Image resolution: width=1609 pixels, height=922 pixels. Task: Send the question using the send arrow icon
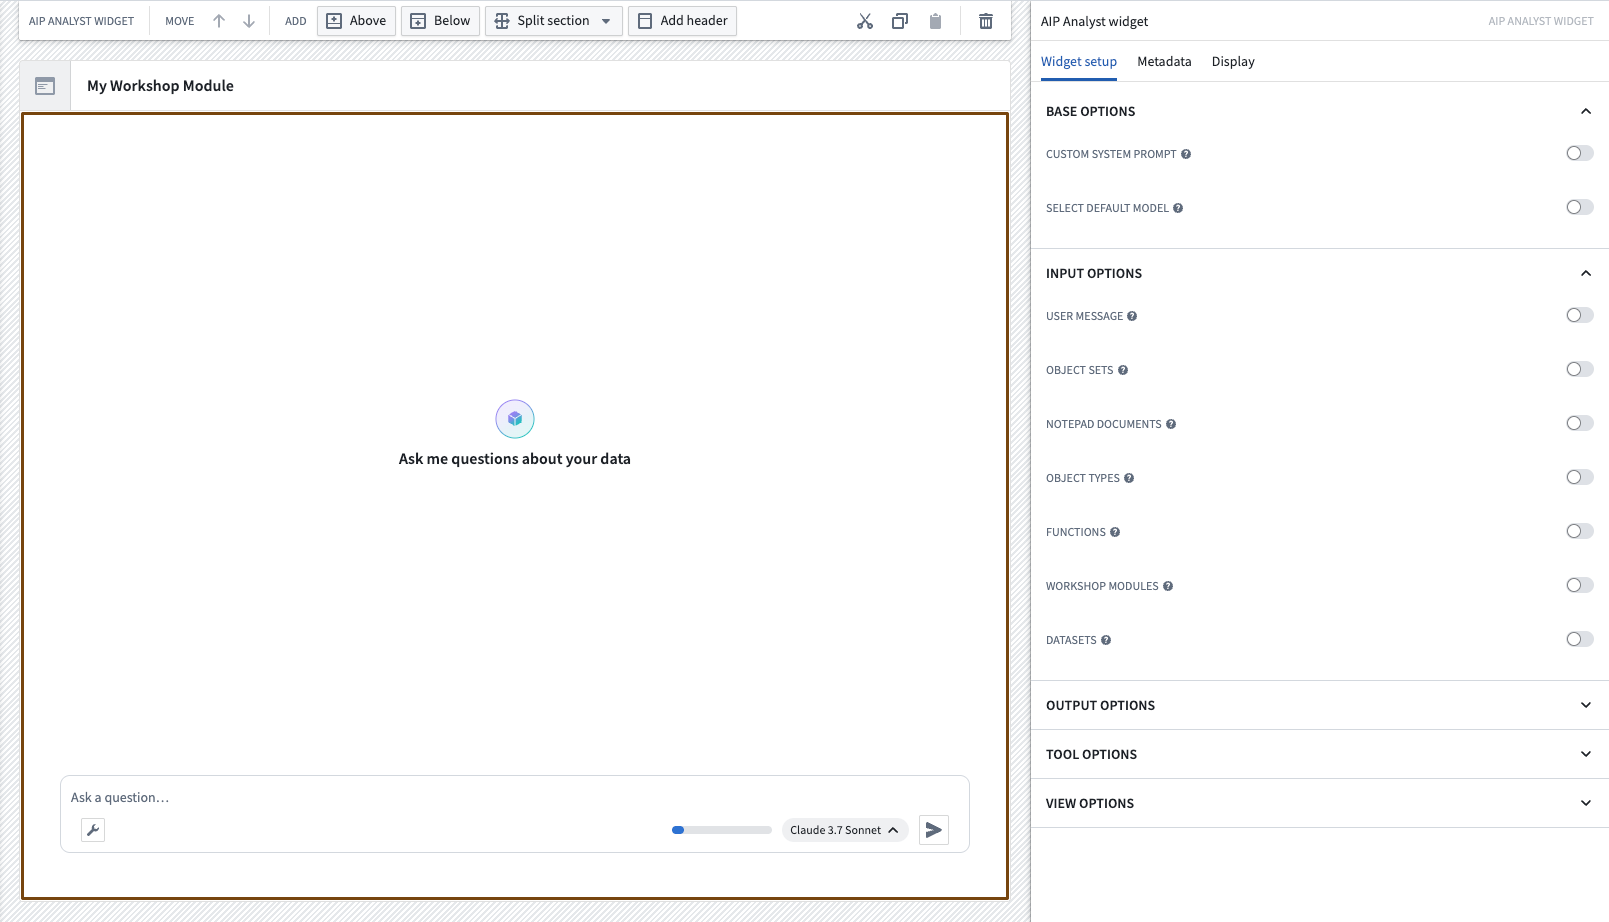coord(933,829)
